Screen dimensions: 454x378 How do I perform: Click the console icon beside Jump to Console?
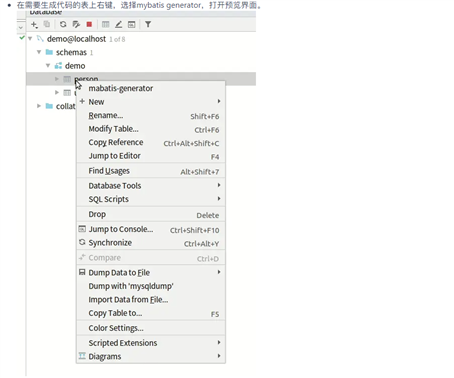pos(82,229)
